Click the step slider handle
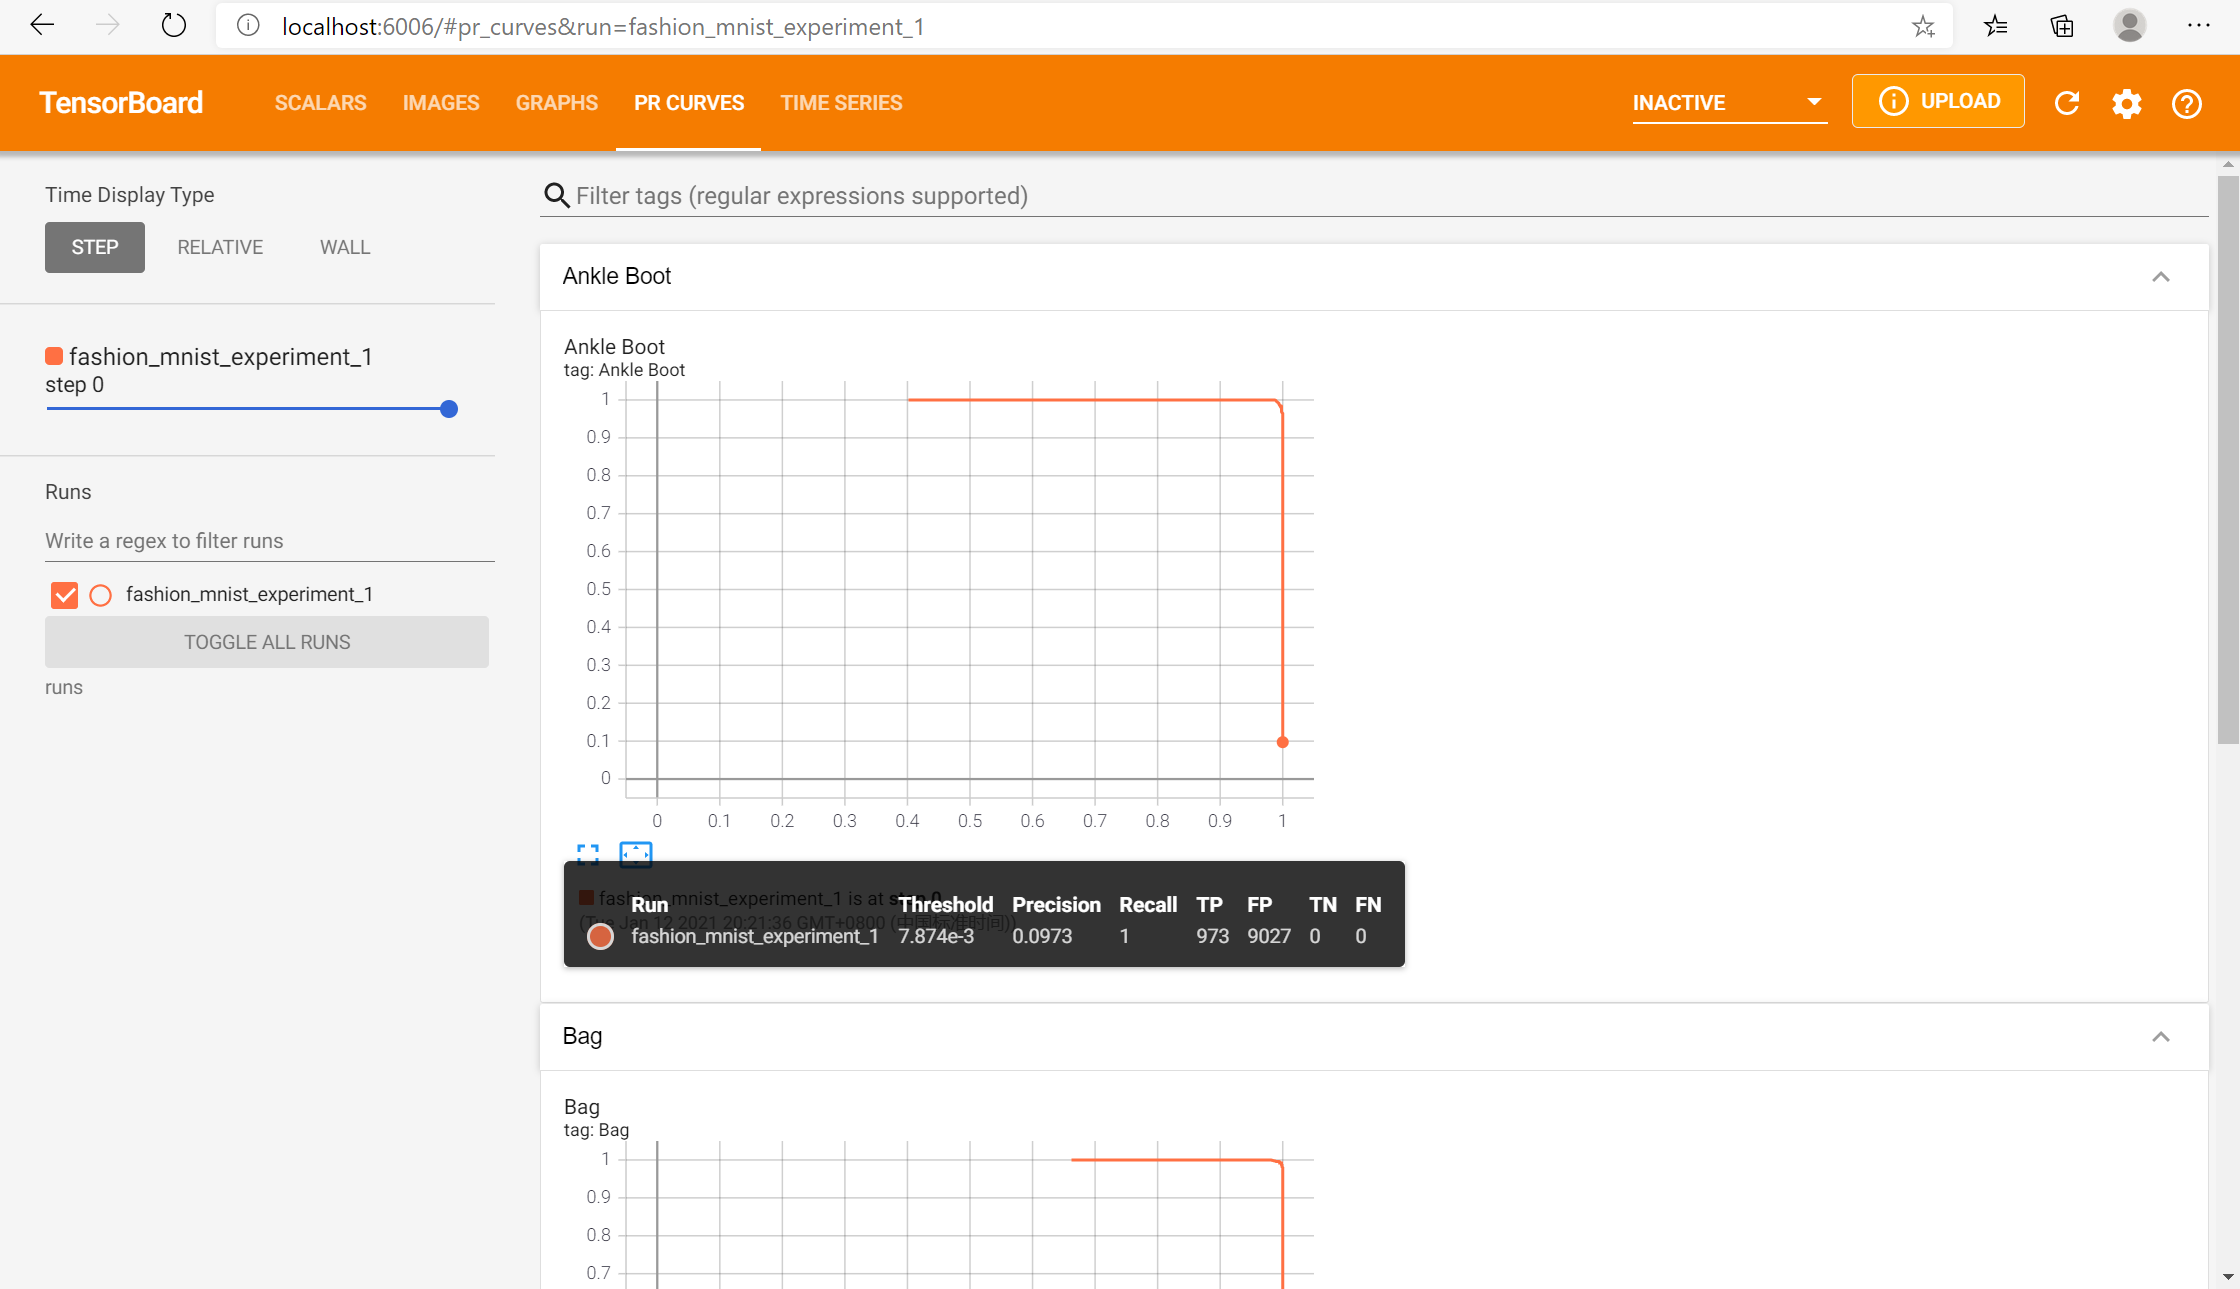The height and width of the screenshot is (1289, 2240). [449, 409]
